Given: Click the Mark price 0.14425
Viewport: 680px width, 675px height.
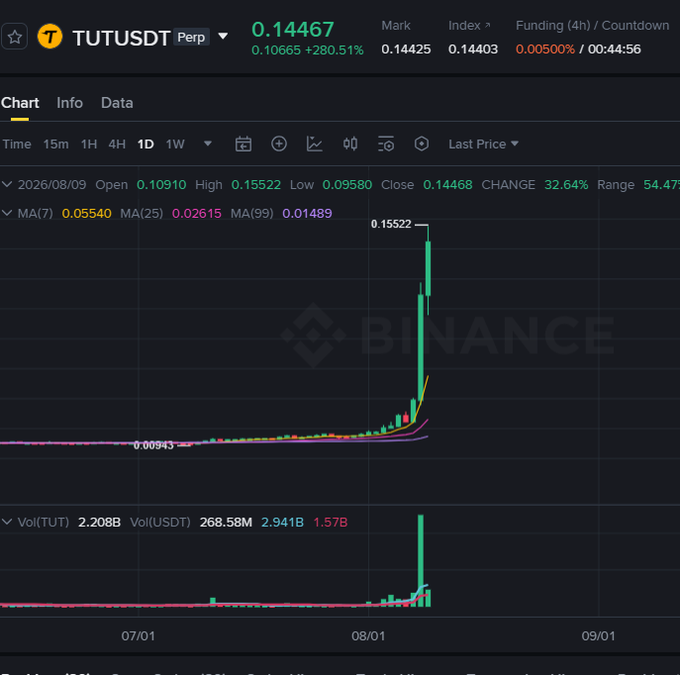Looking at the screenshot, I should pos(406,49).
